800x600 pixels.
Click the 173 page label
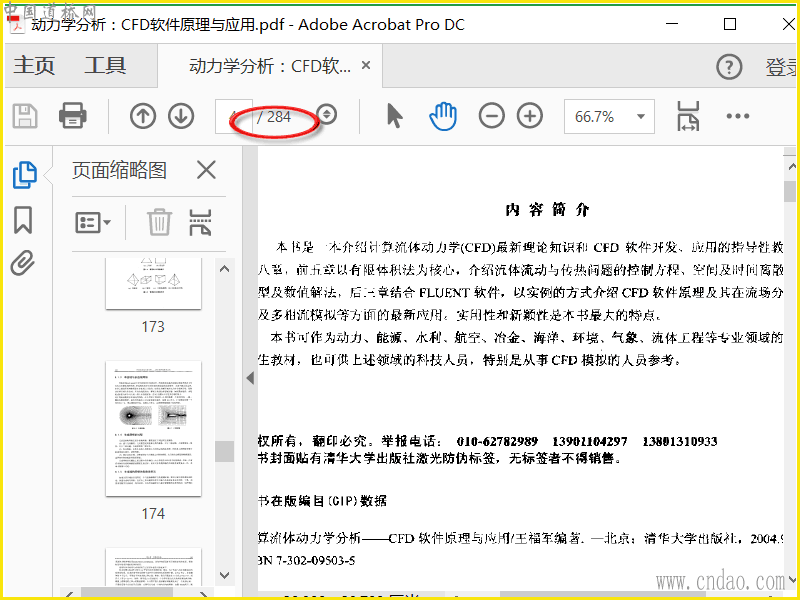coord(153,327)
